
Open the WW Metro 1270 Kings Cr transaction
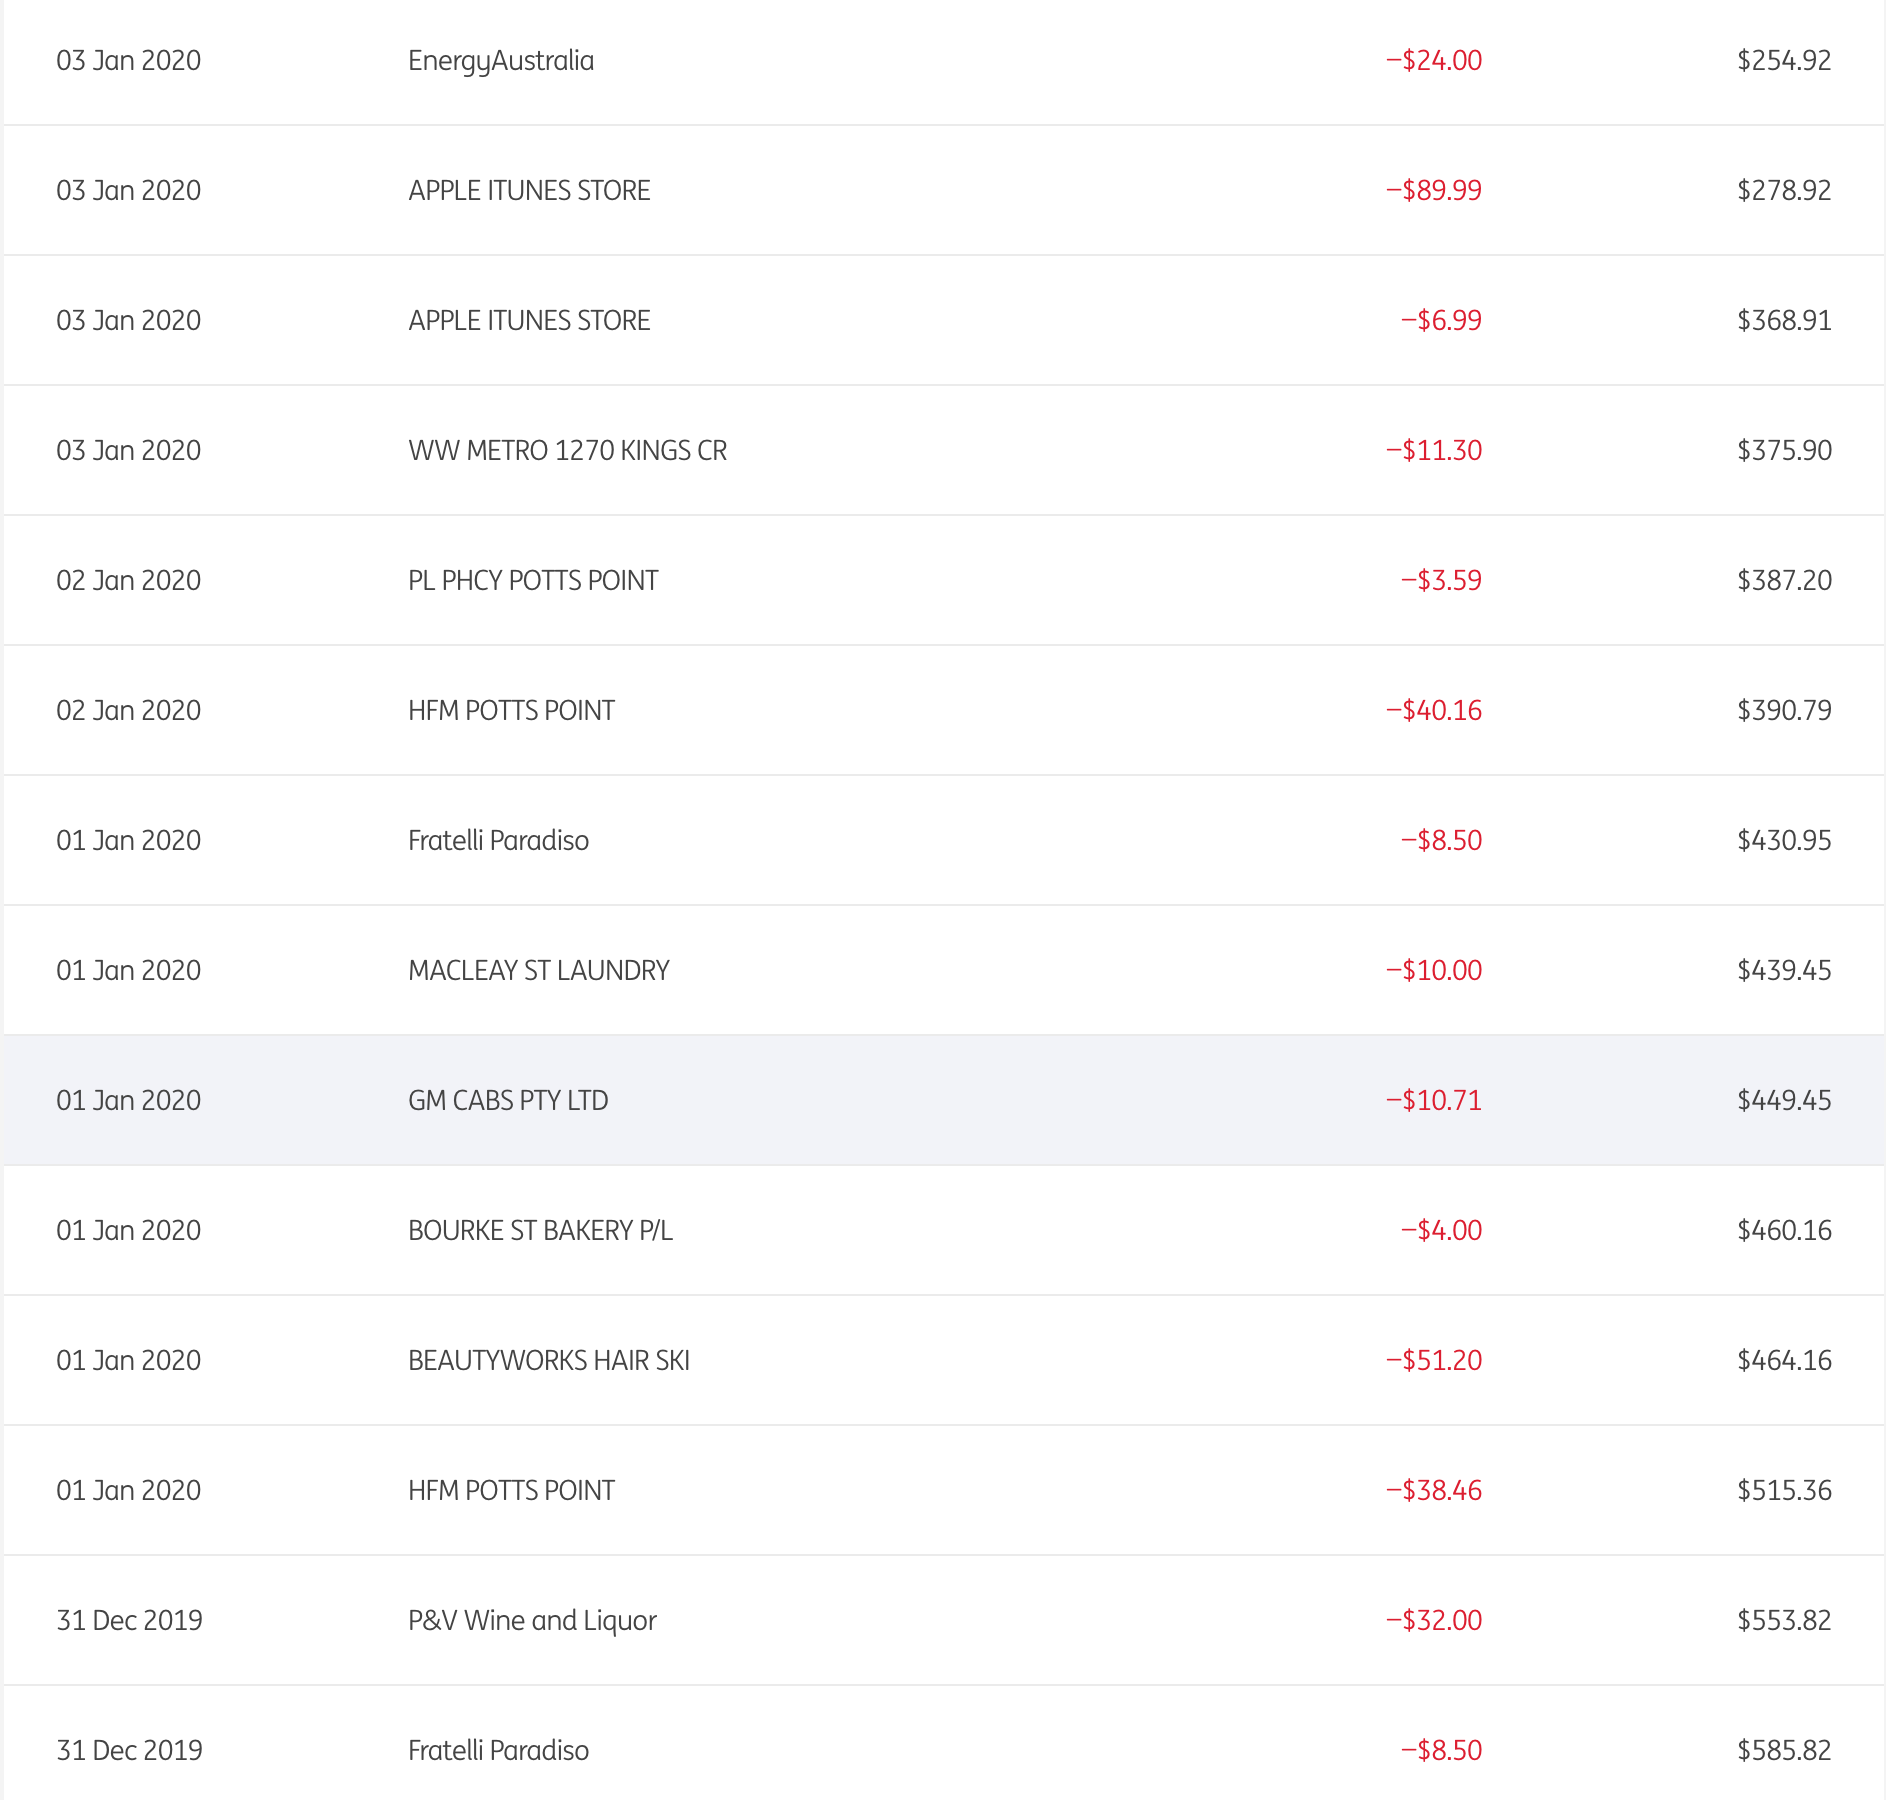click(x=567, y=451)
